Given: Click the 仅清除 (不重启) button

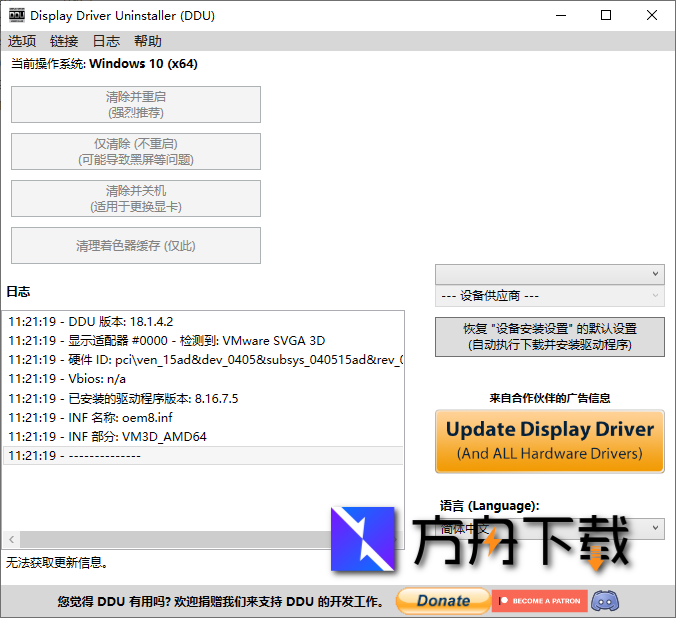Looking at the screenshot, I should point(136,151).
